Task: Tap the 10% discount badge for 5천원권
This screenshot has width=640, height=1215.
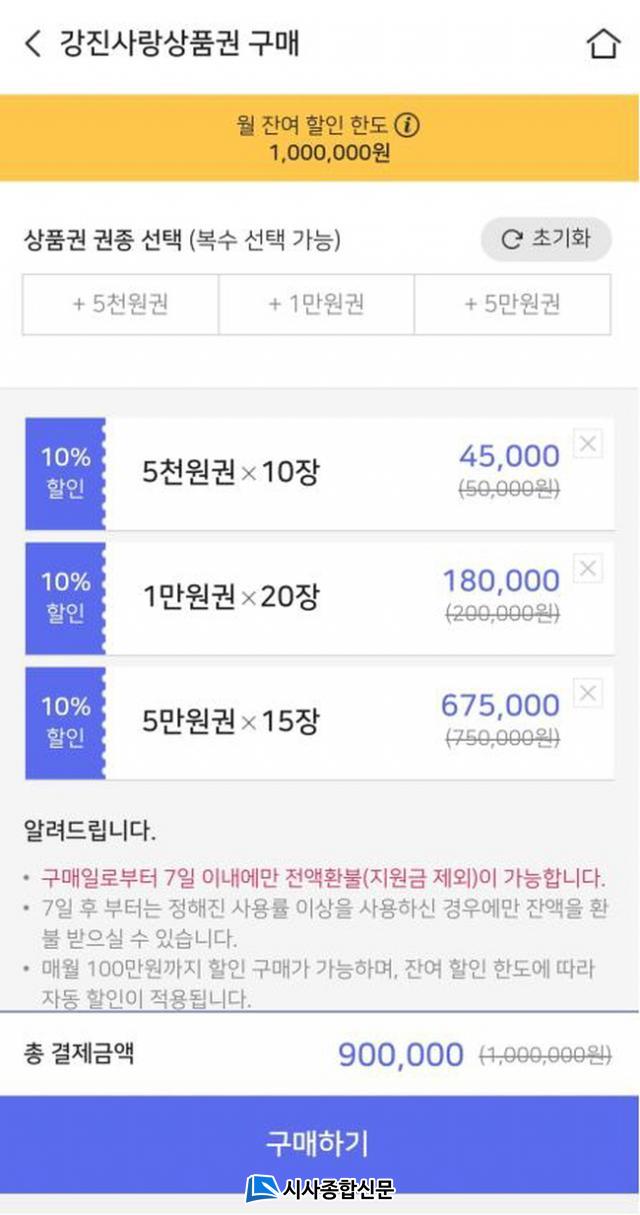Action: [x=65, y=473]
